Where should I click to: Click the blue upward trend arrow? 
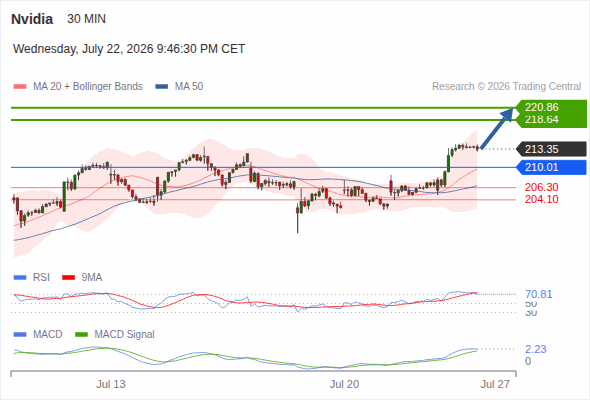[x=497, y=128]
